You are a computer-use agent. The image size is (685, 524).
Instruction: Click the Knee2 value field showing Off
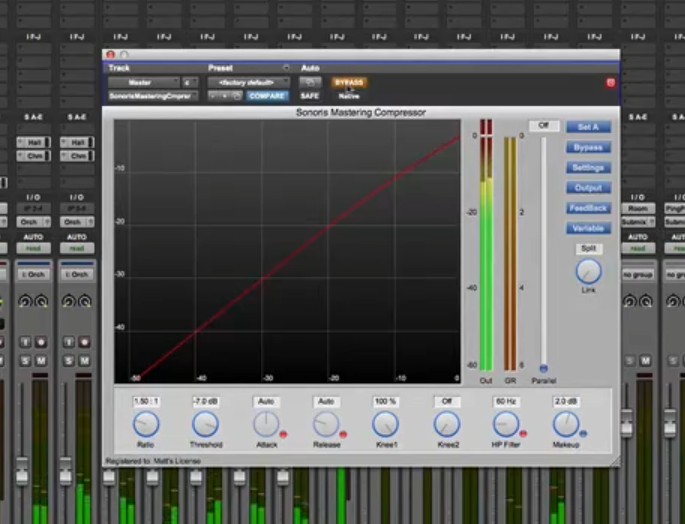coord(446,401)
